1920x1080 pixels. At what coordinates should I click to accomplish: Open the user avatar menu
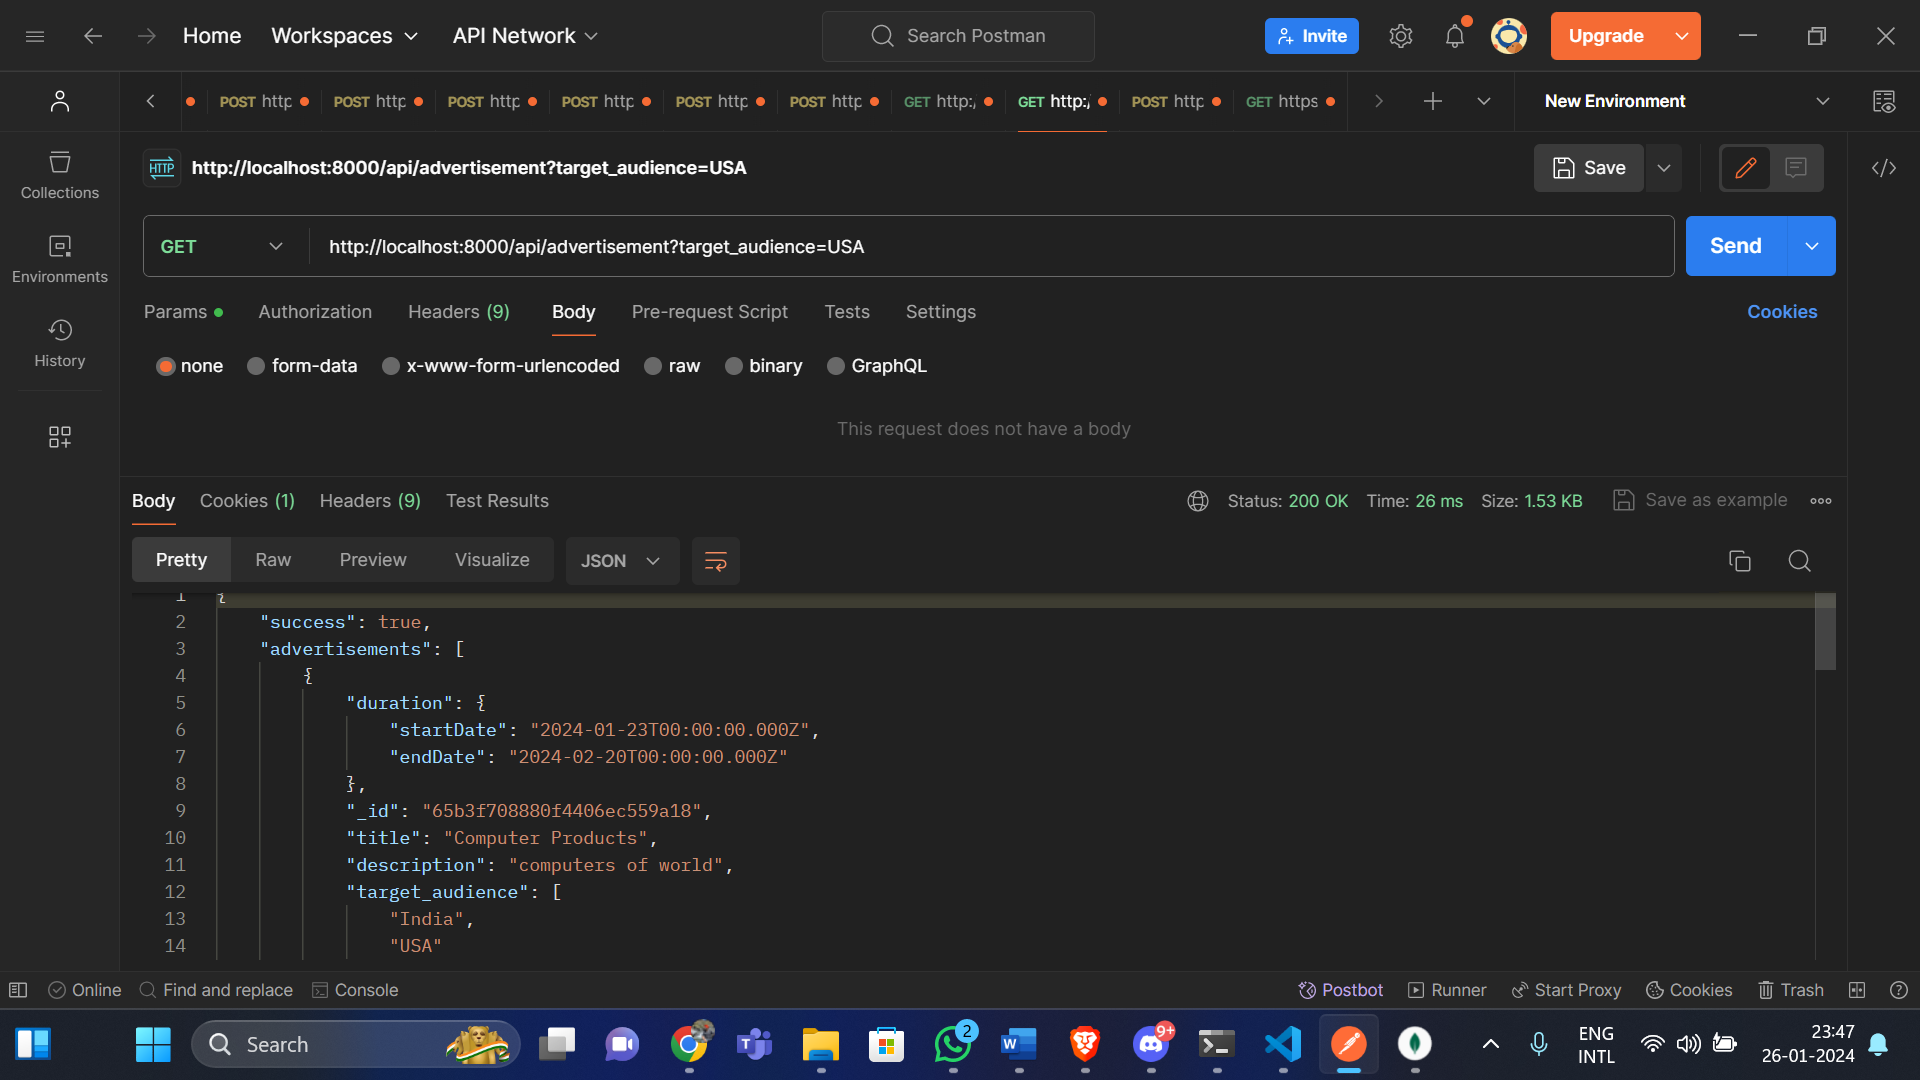[x=1509, y=36]
